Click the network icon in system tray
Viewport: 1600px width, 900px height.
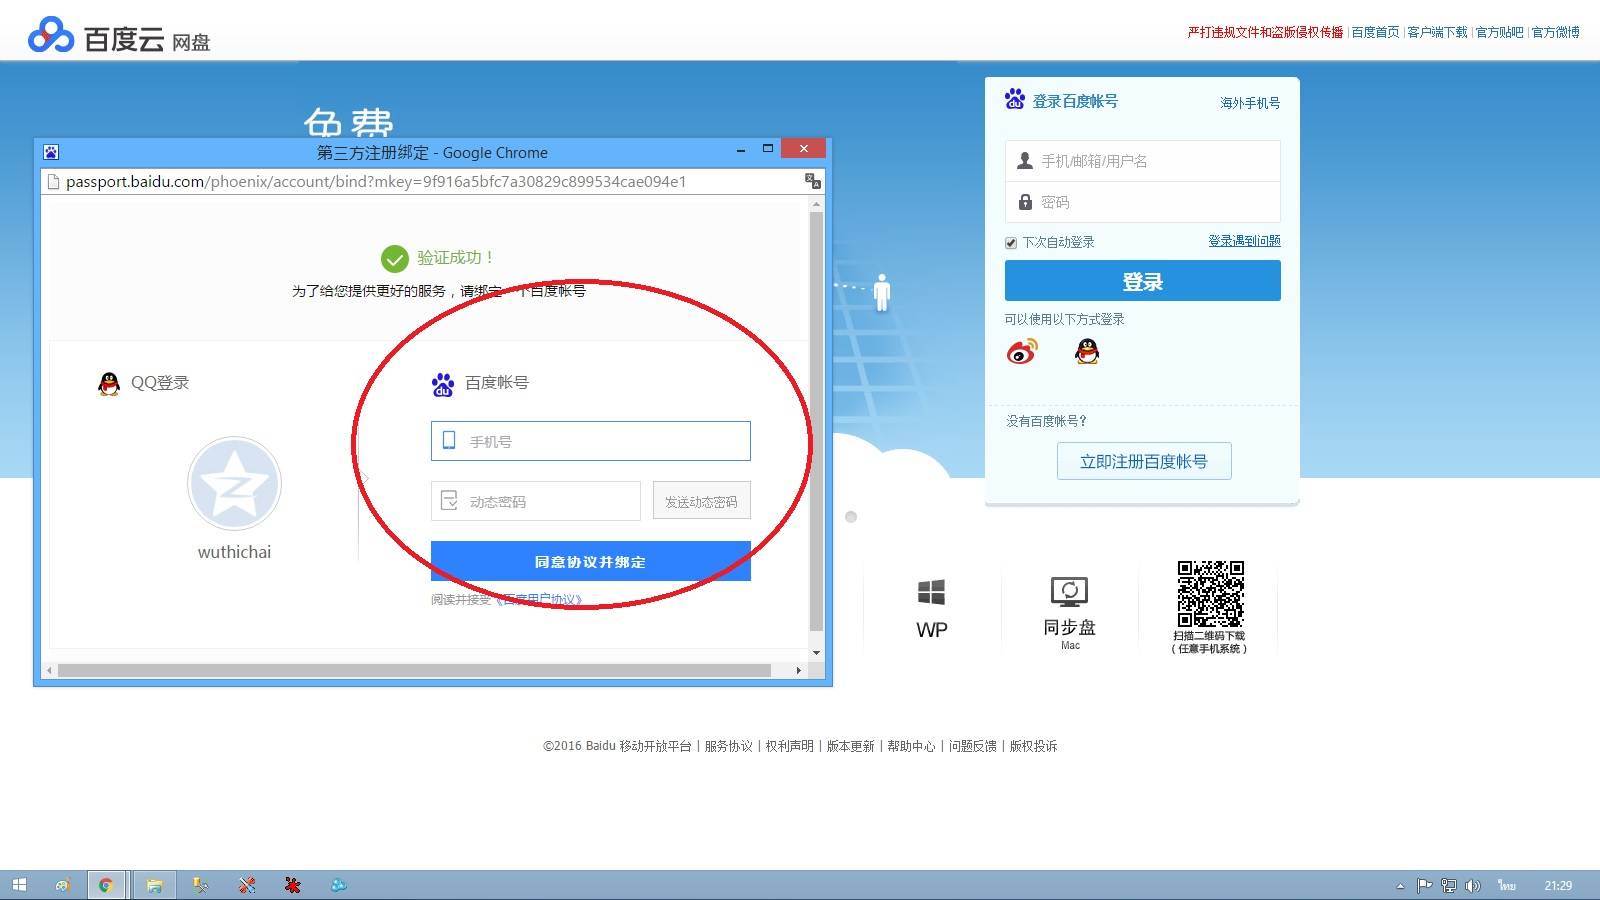point(1448,885)
